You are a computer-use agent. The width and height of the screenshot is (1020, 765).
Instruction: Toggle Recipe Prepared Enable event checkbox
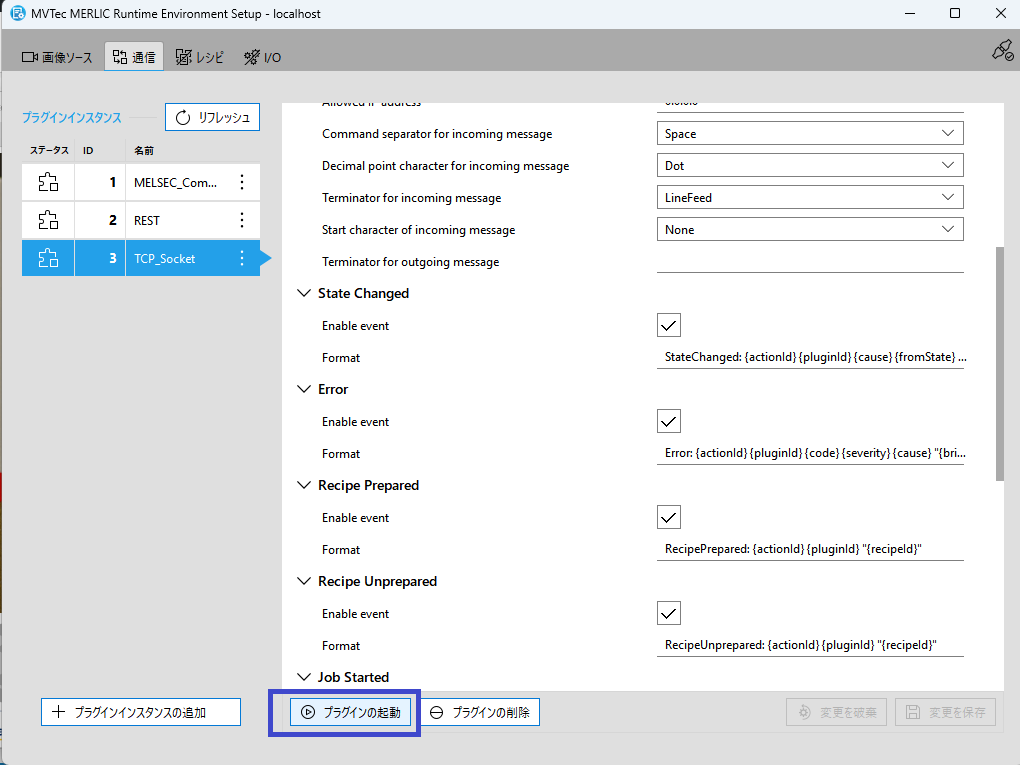tap(669, 517)
